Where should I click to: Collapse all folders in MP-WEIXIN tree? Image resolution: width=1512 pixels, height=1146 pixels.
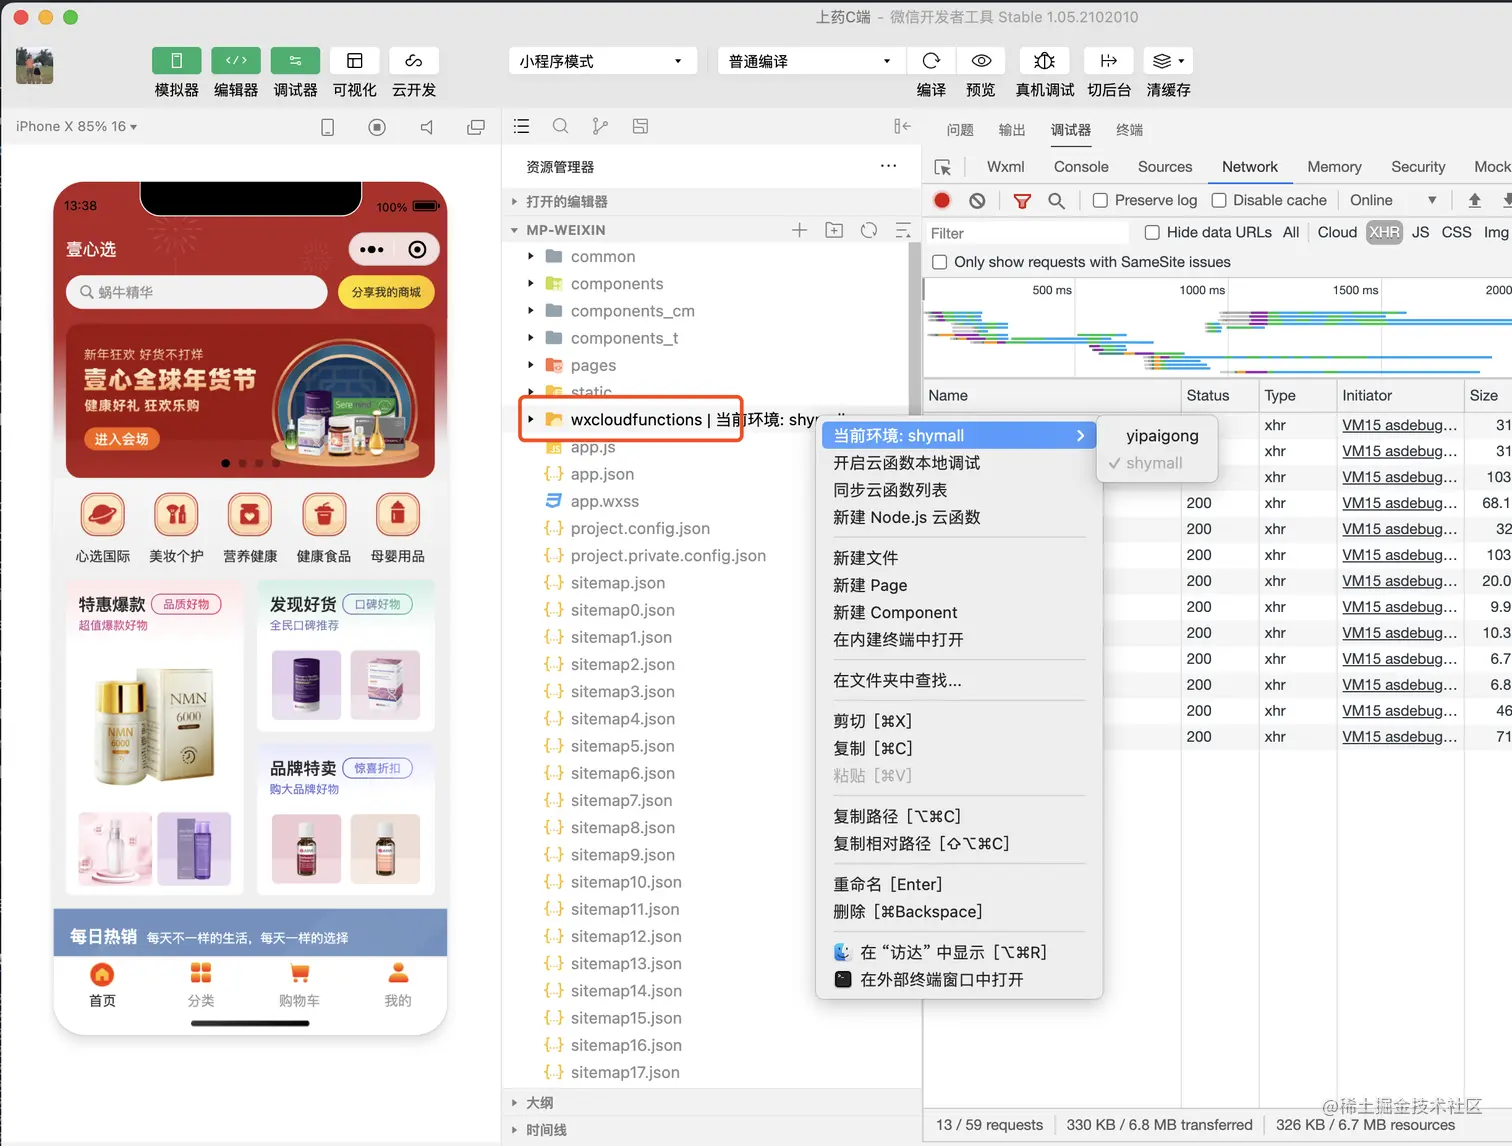pos(903,230)
